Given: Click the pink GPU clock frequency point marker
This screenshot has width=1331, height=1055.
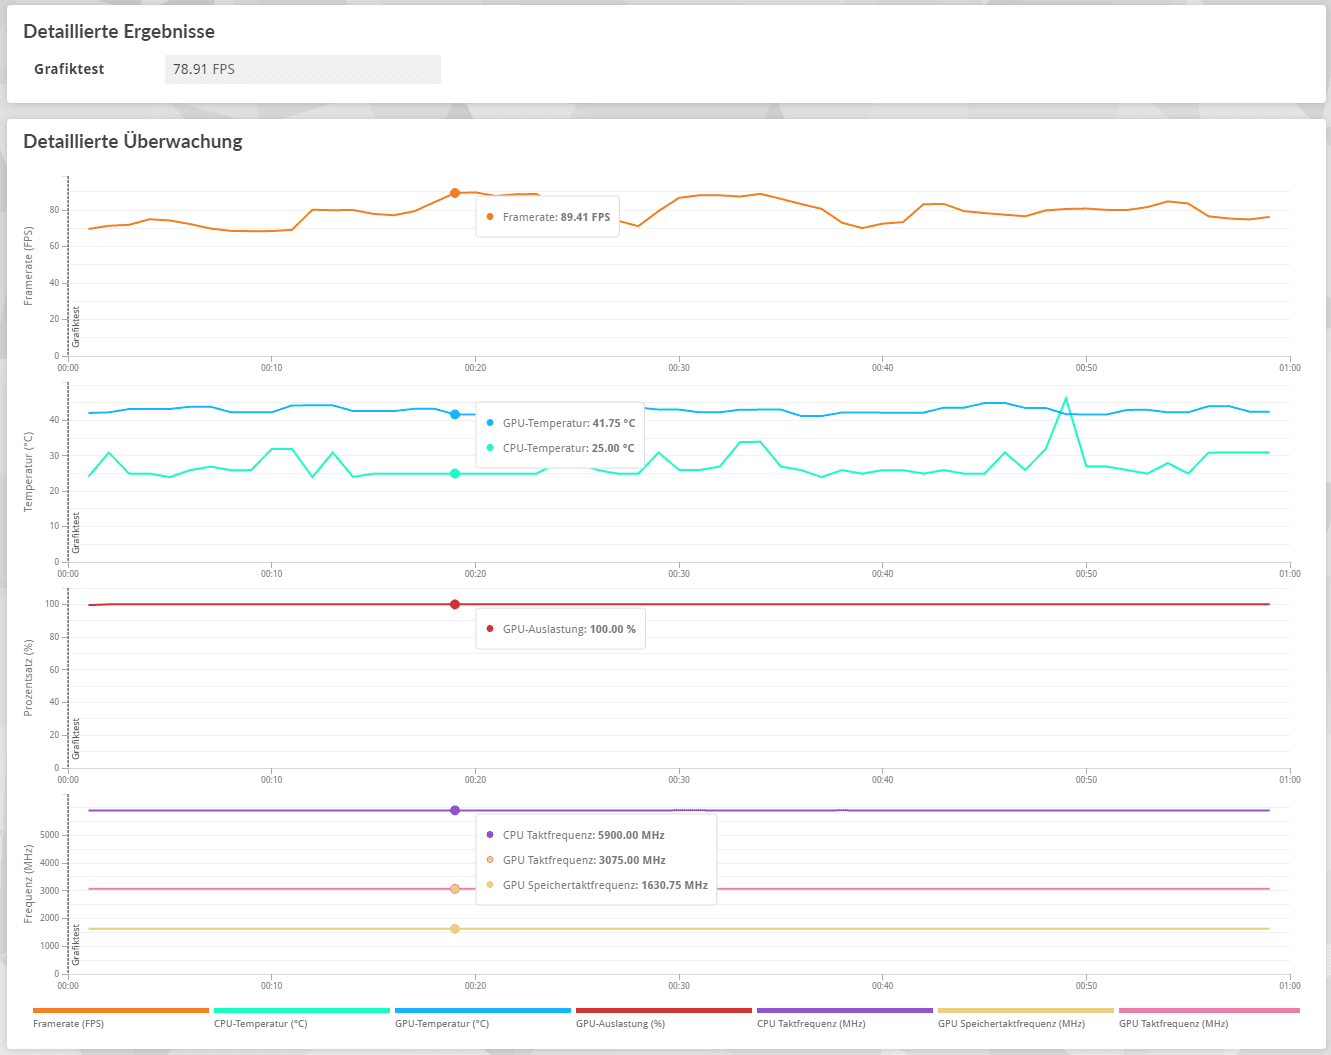Looking at the screenshot, I should 455,889.
